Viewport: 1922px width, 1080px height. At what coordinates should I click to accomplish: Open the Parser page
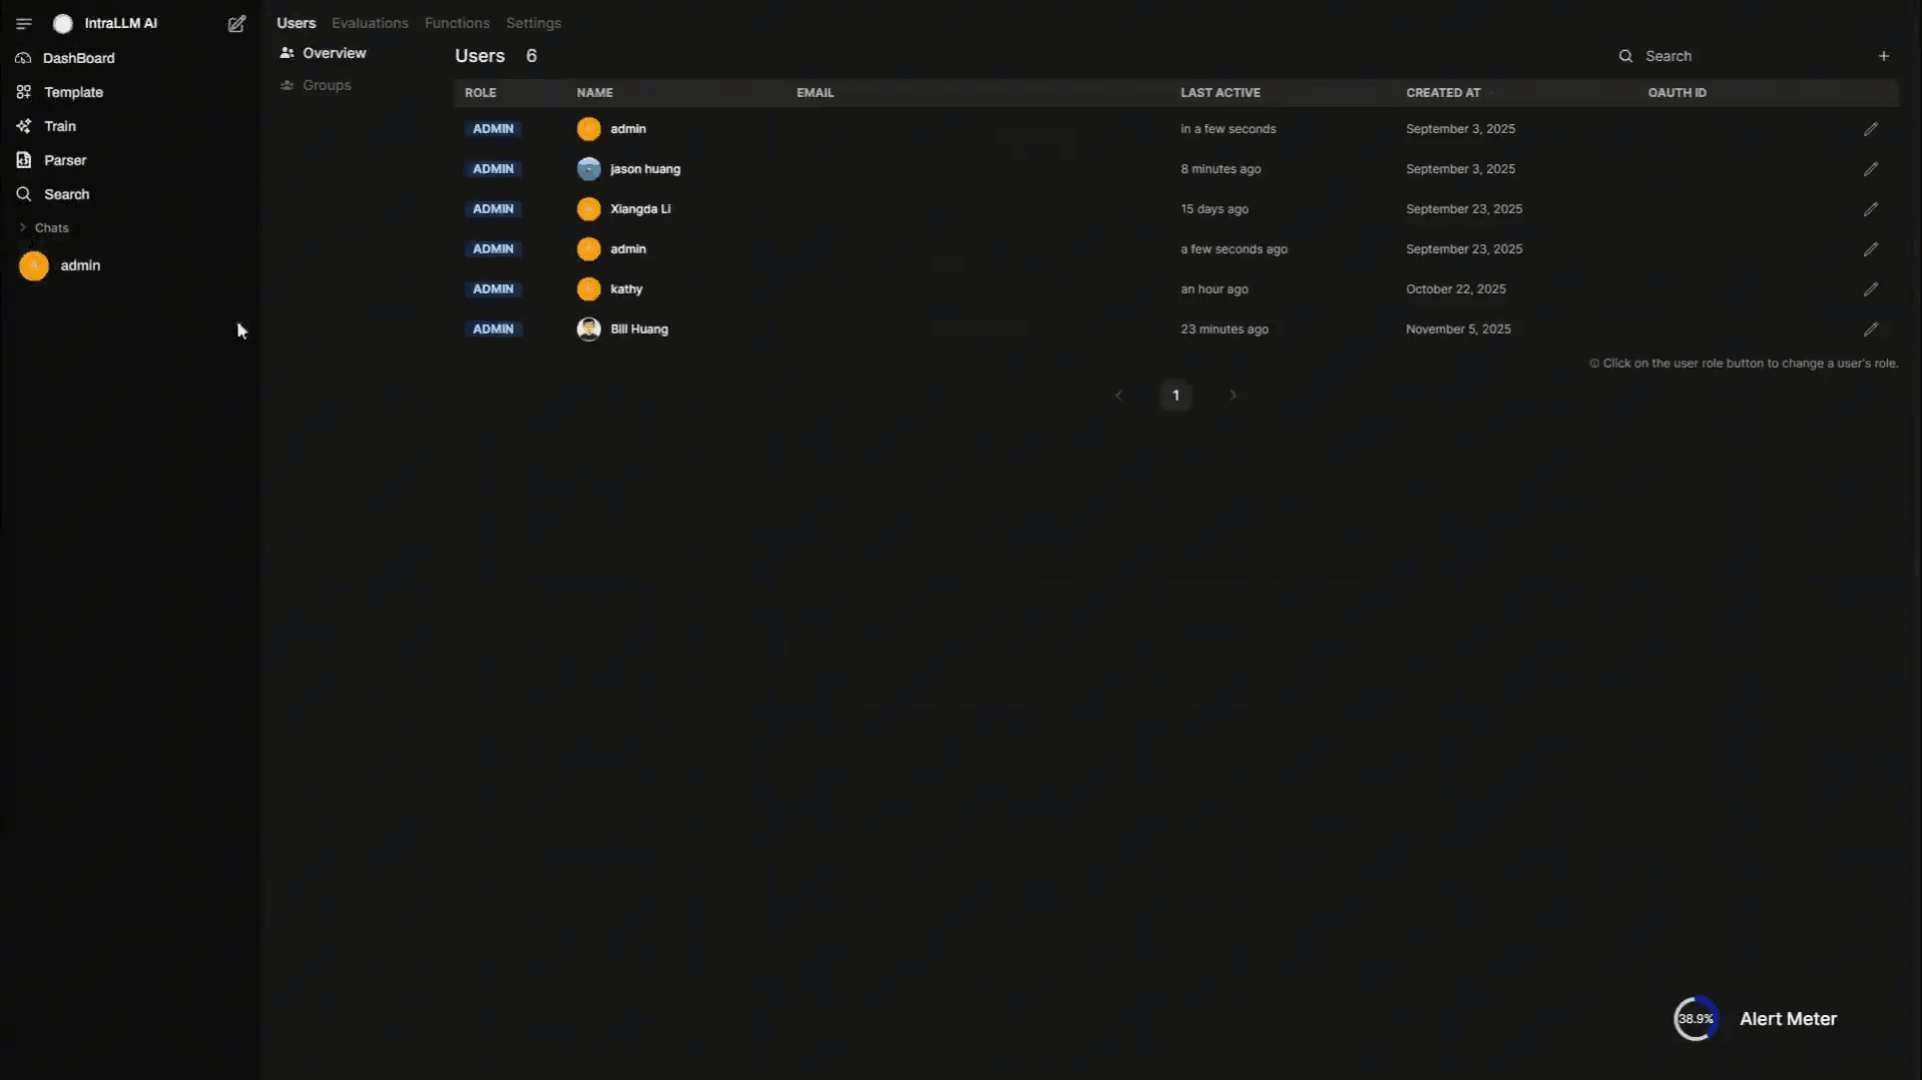[x=51, y=160]
